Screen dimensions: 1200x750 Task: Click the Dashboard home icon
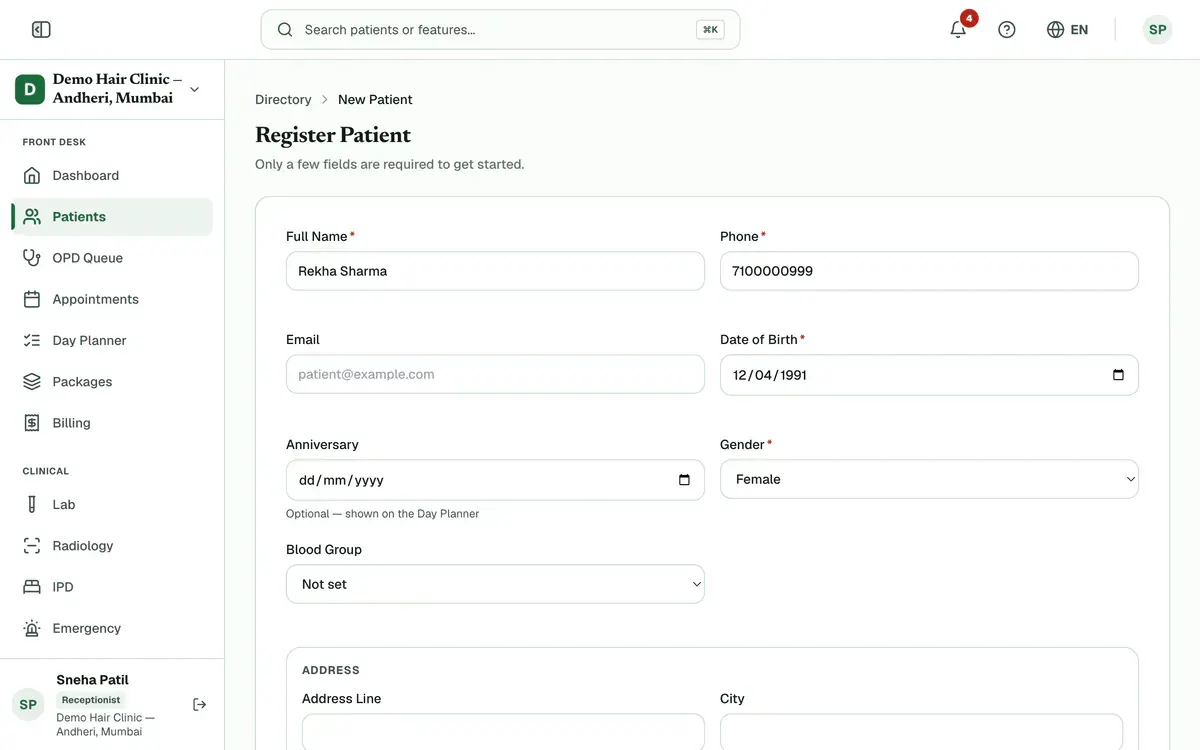coord(32,175)
